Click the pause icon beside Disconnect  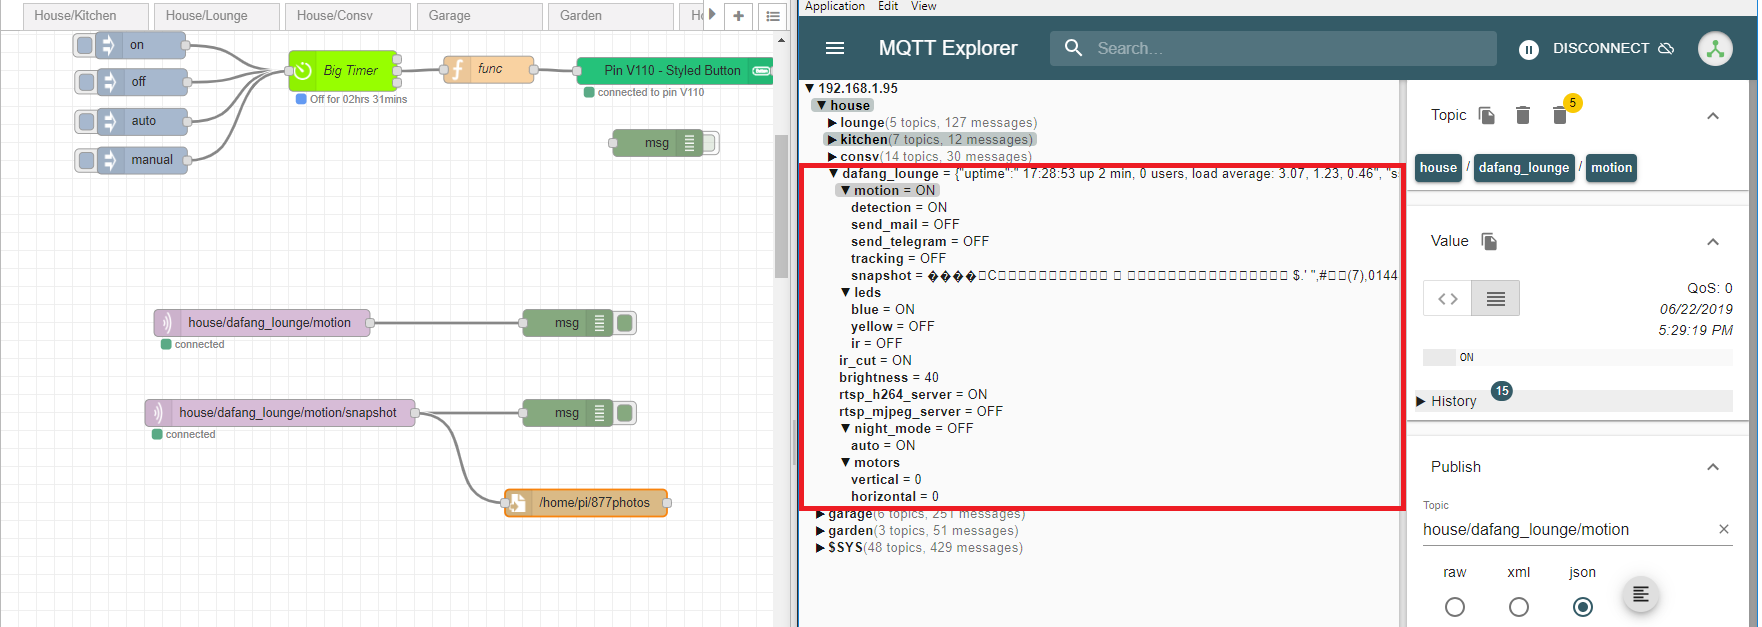click(x=1528, y=49)
